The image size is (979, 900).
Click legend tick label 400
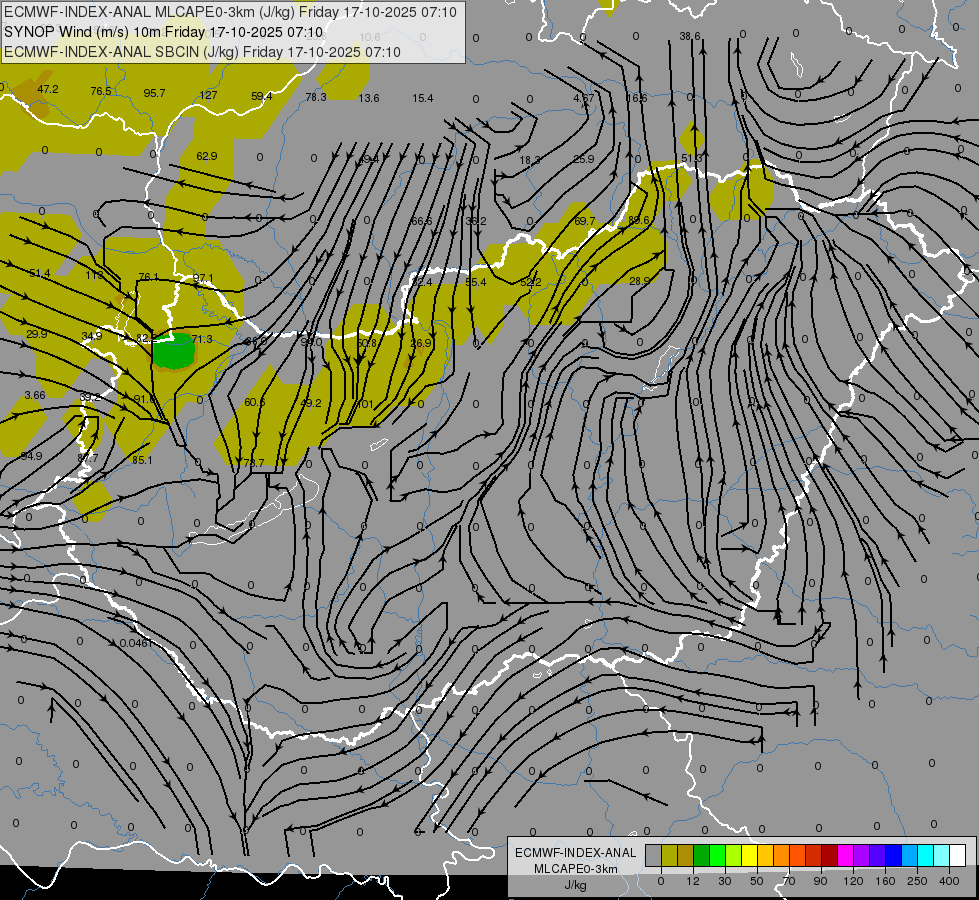[949, 881]
